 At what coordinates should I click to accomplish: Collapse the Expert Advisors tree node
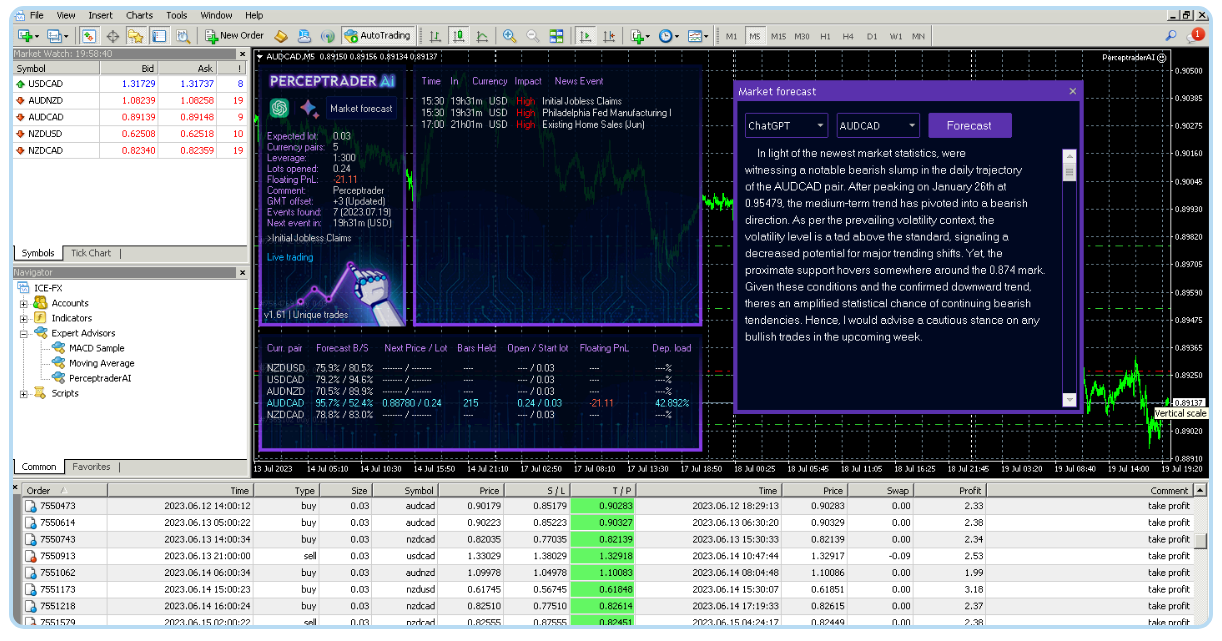tap(24, 333)
